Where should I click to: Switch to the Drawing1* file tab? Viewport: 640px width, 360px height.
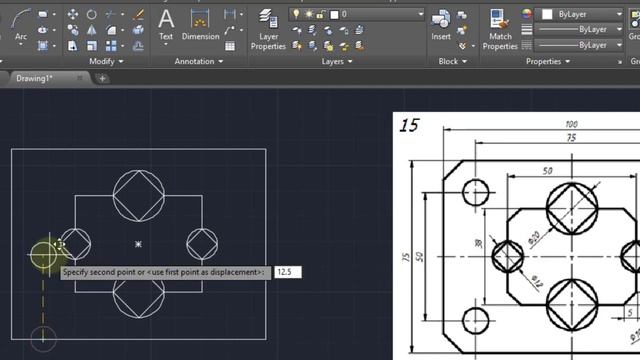34,78
